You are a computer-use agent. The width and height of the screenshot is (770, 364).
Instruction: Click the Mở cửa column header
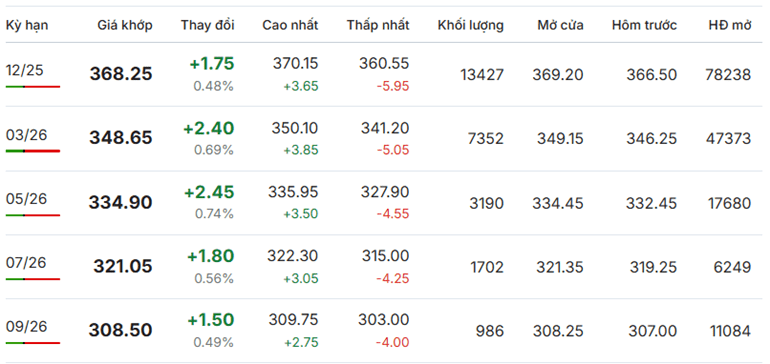point(560,26)
